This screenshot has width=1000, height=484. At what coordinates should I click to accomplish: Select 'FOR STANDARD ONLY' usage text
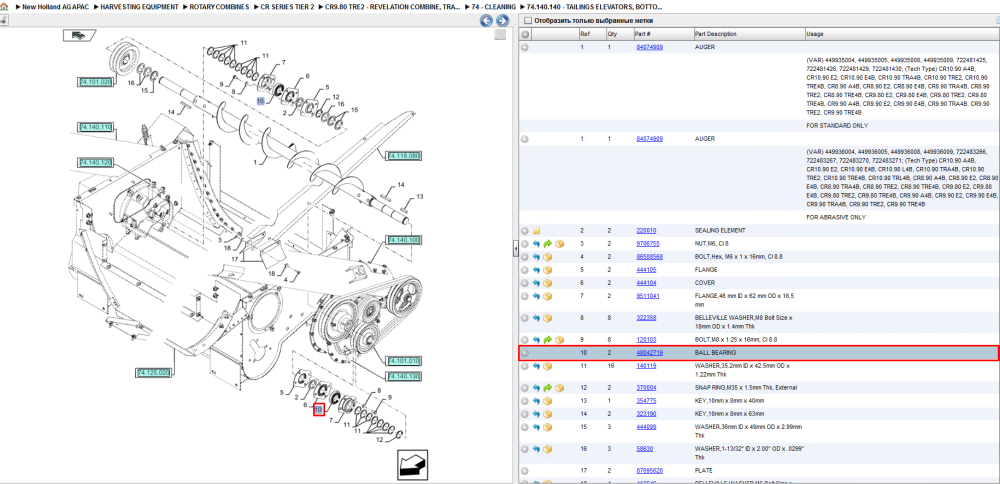837,126
